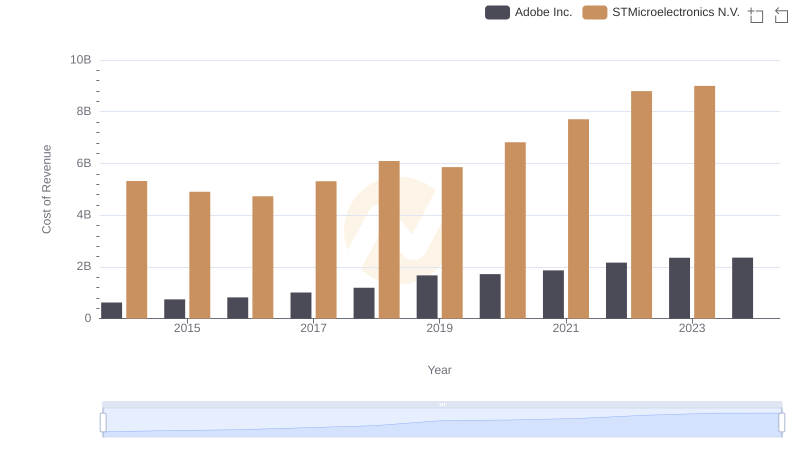
Task: Select the STMicroelectronics bar for 2023
Action: tap(704, 202)
